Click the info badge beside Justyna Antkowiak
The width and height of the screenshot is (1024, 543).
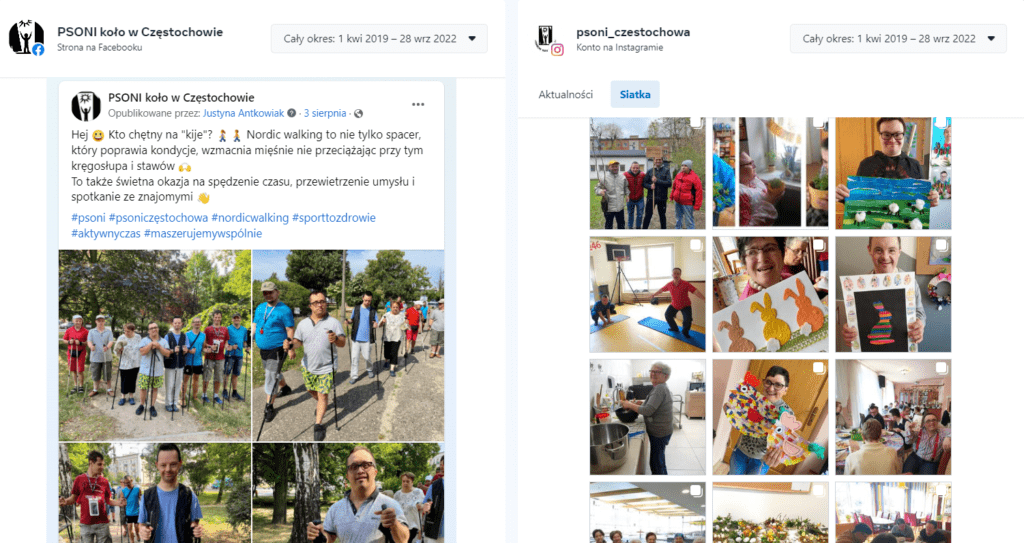292,113
